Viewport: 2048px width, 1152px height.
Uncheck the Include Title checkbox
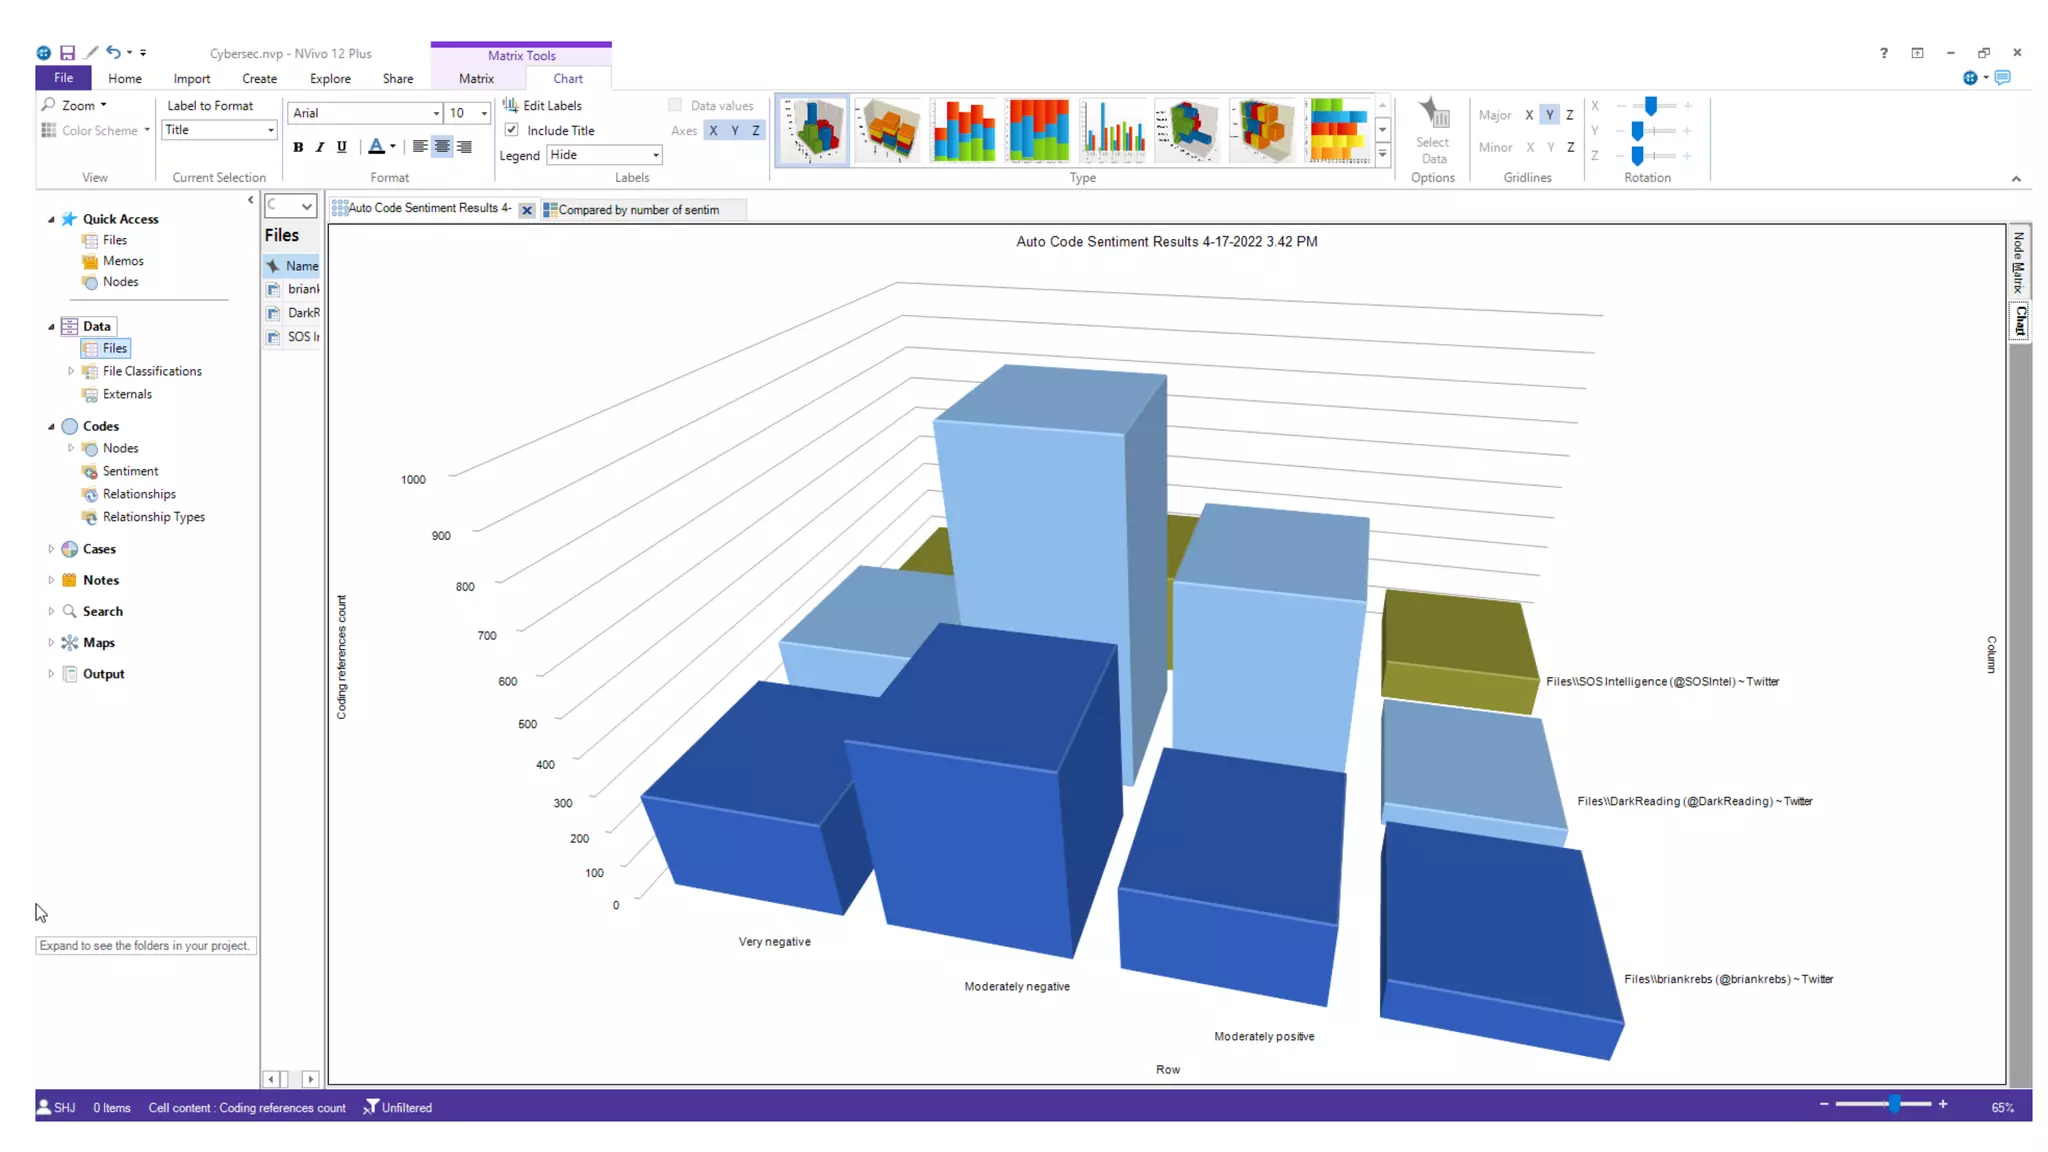pyautogui.click(x=512, y=130)
